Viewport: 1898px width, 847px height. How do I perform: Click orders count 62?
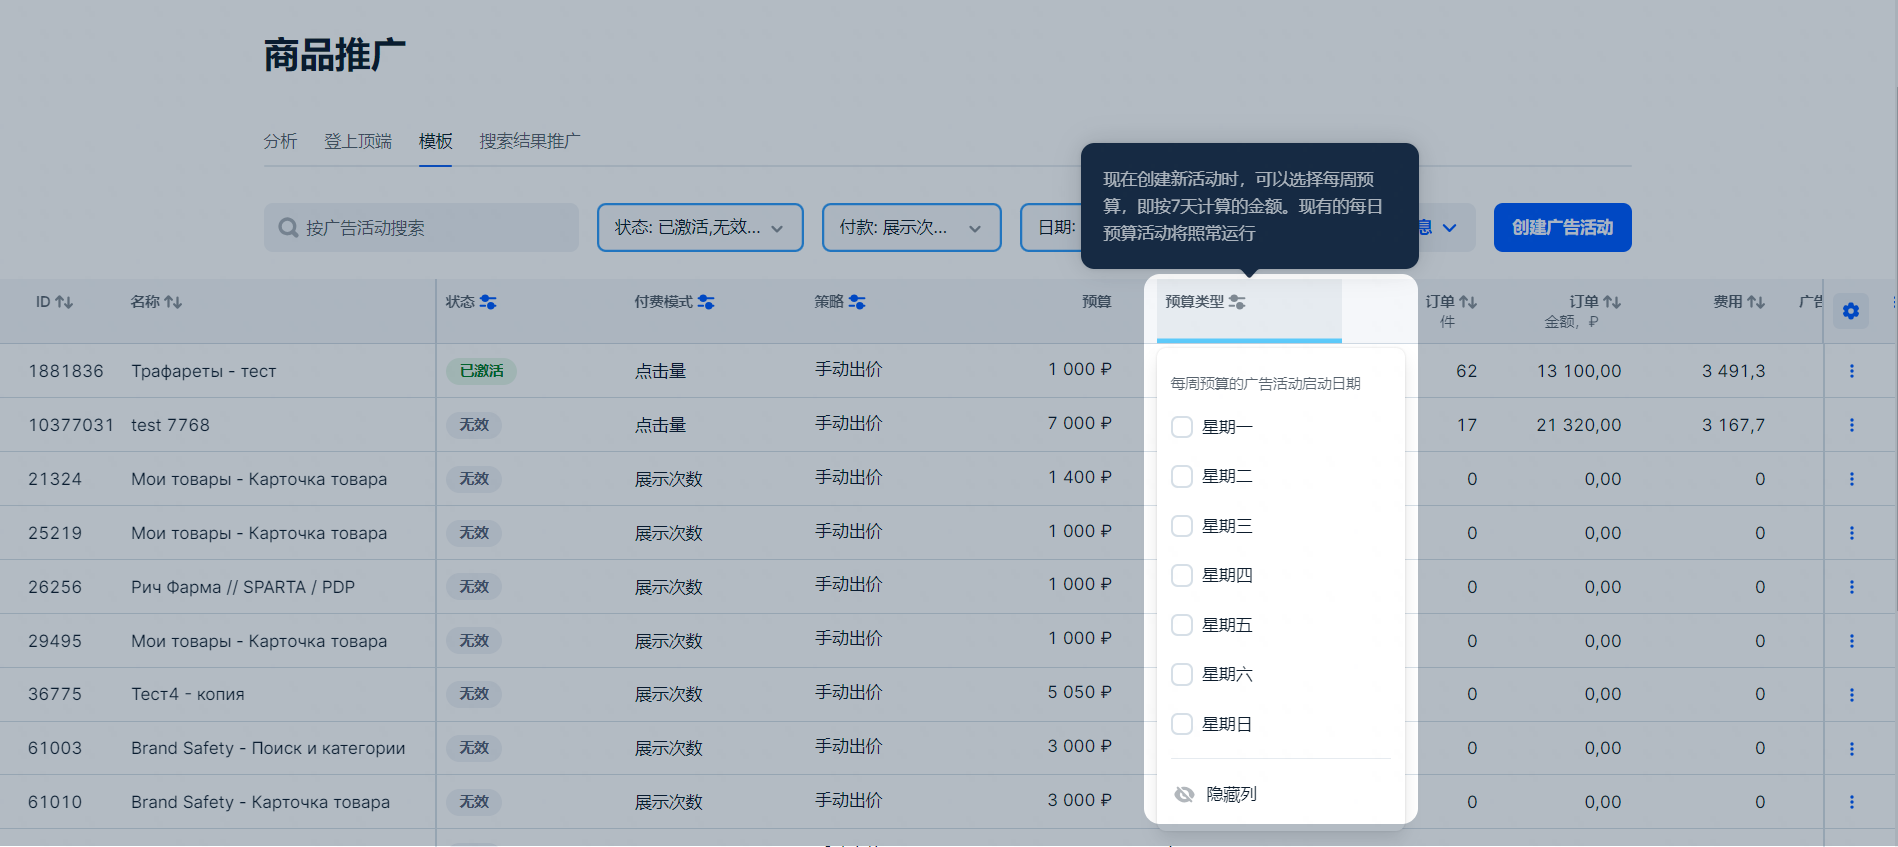point(1467,371)
